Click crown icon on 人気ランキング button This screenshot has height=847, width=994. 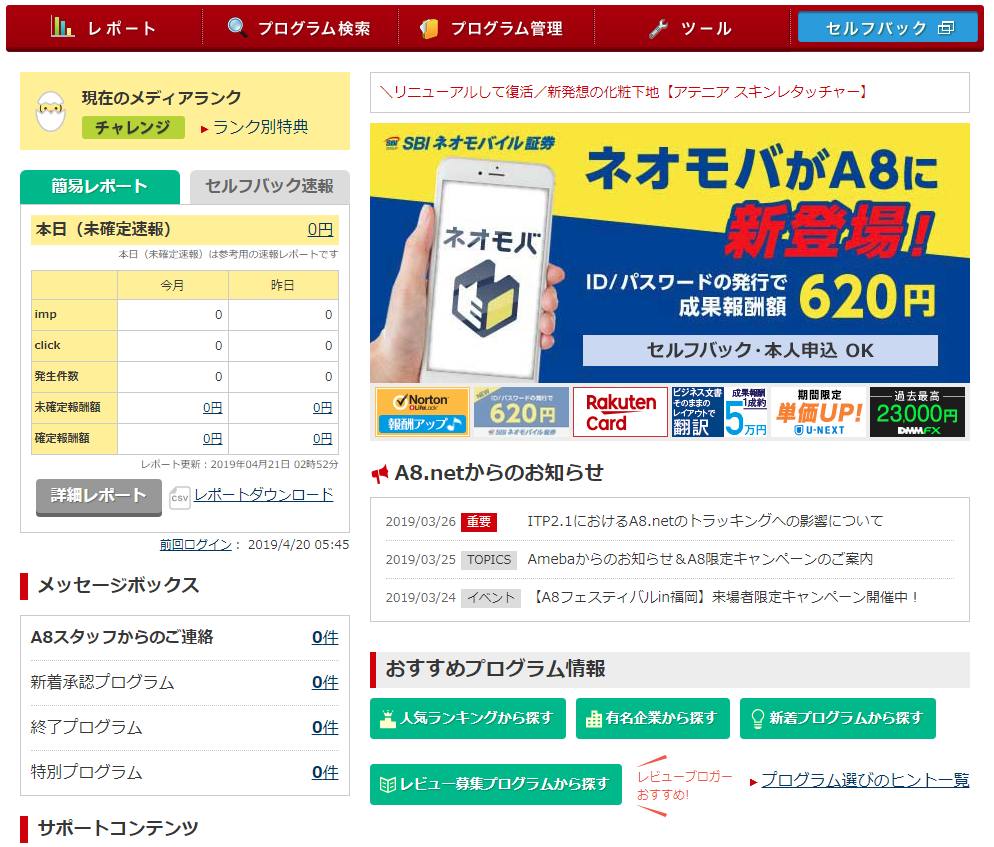pos(387,719)
